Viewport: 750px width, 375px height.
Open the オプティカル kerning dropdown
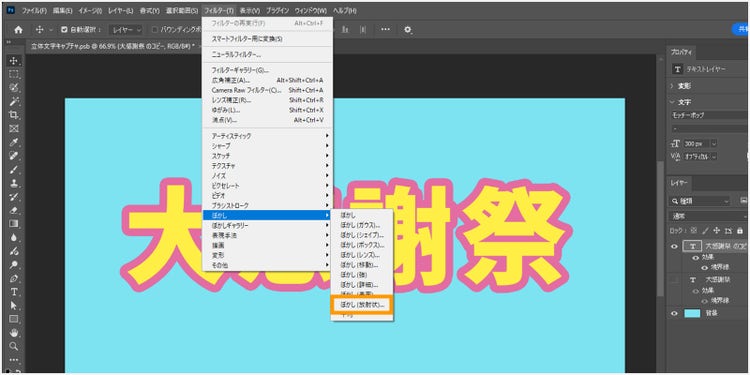pos(701,156)
